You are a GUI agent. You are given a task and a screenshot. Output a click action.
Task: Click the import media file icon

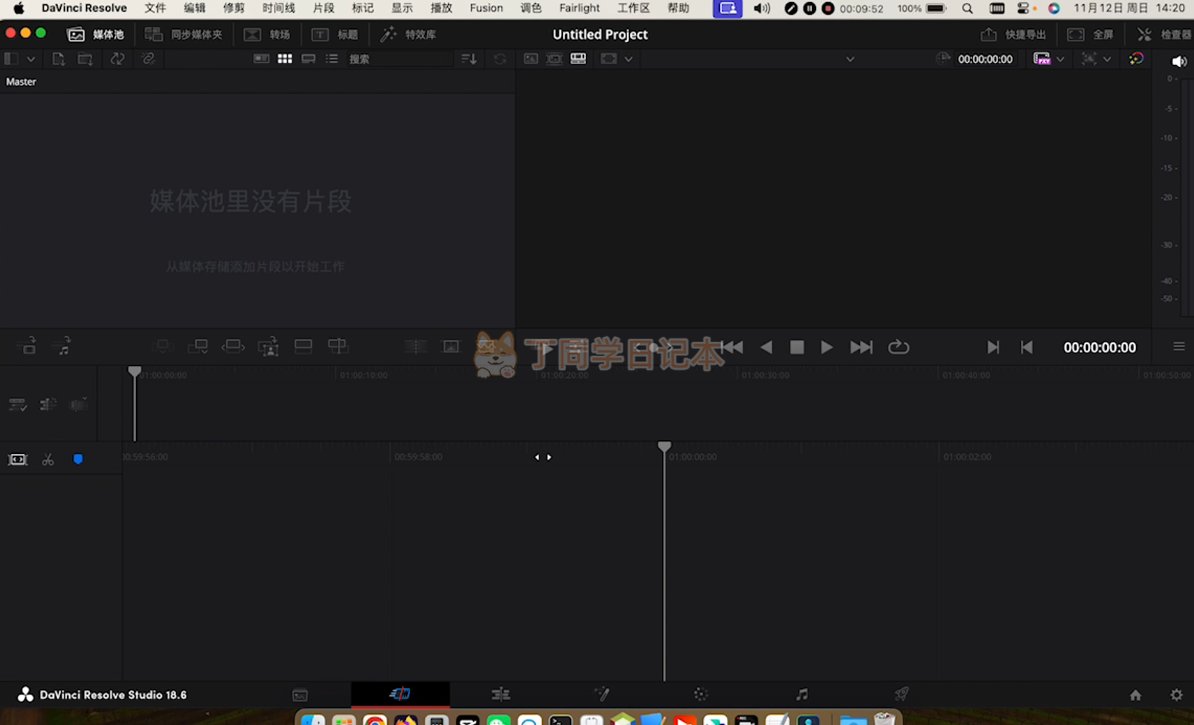[59, 59]
